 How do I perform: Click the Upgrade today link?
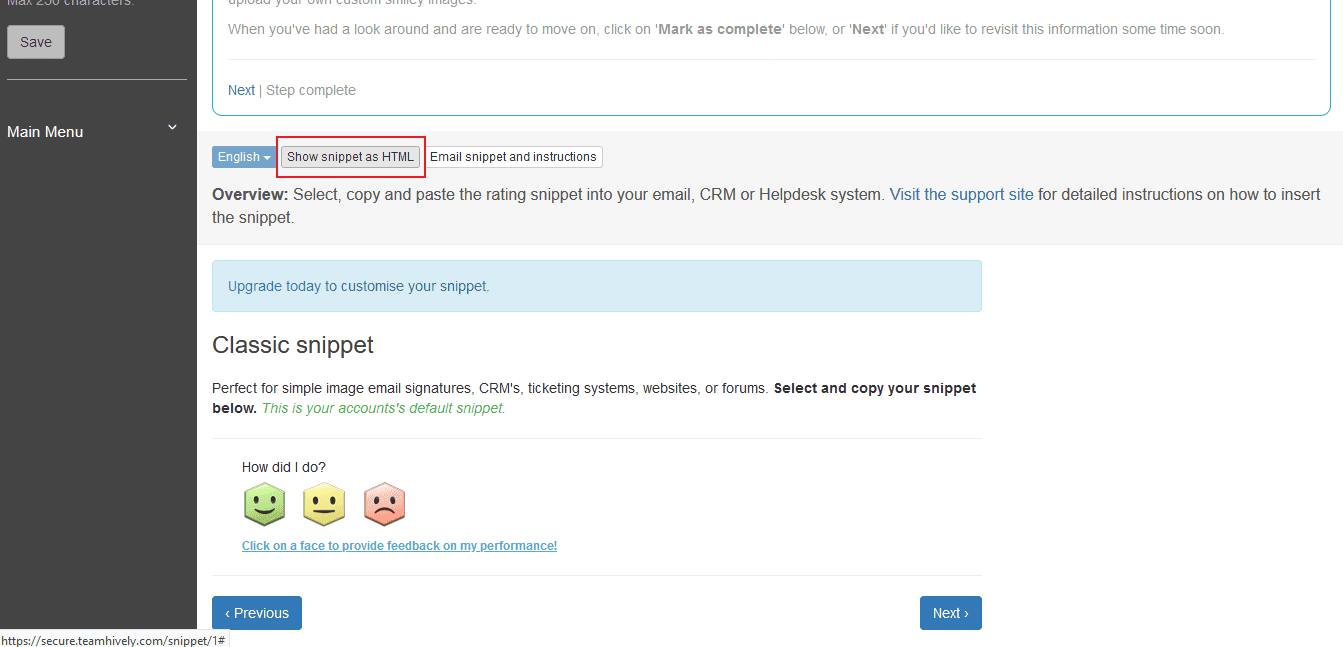click(274, 286)
